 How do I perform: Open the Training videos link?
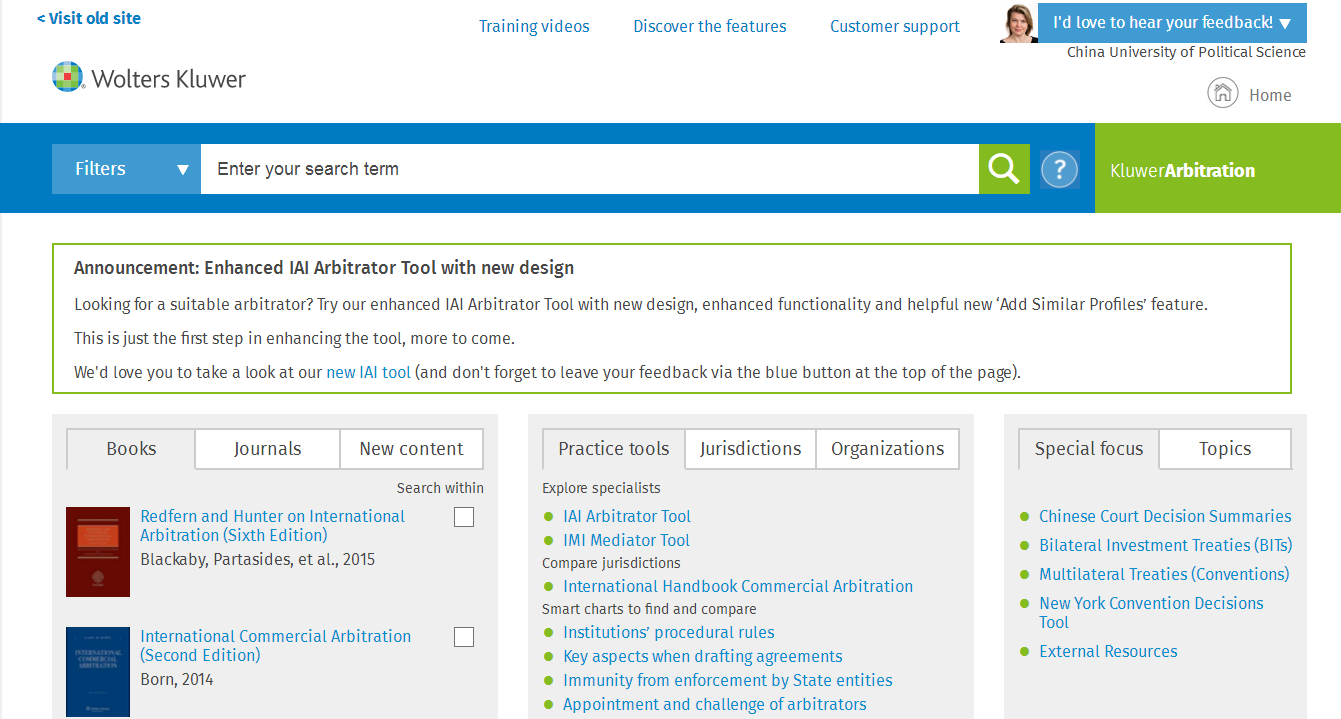pyautogui.click(x=534, y=26)
